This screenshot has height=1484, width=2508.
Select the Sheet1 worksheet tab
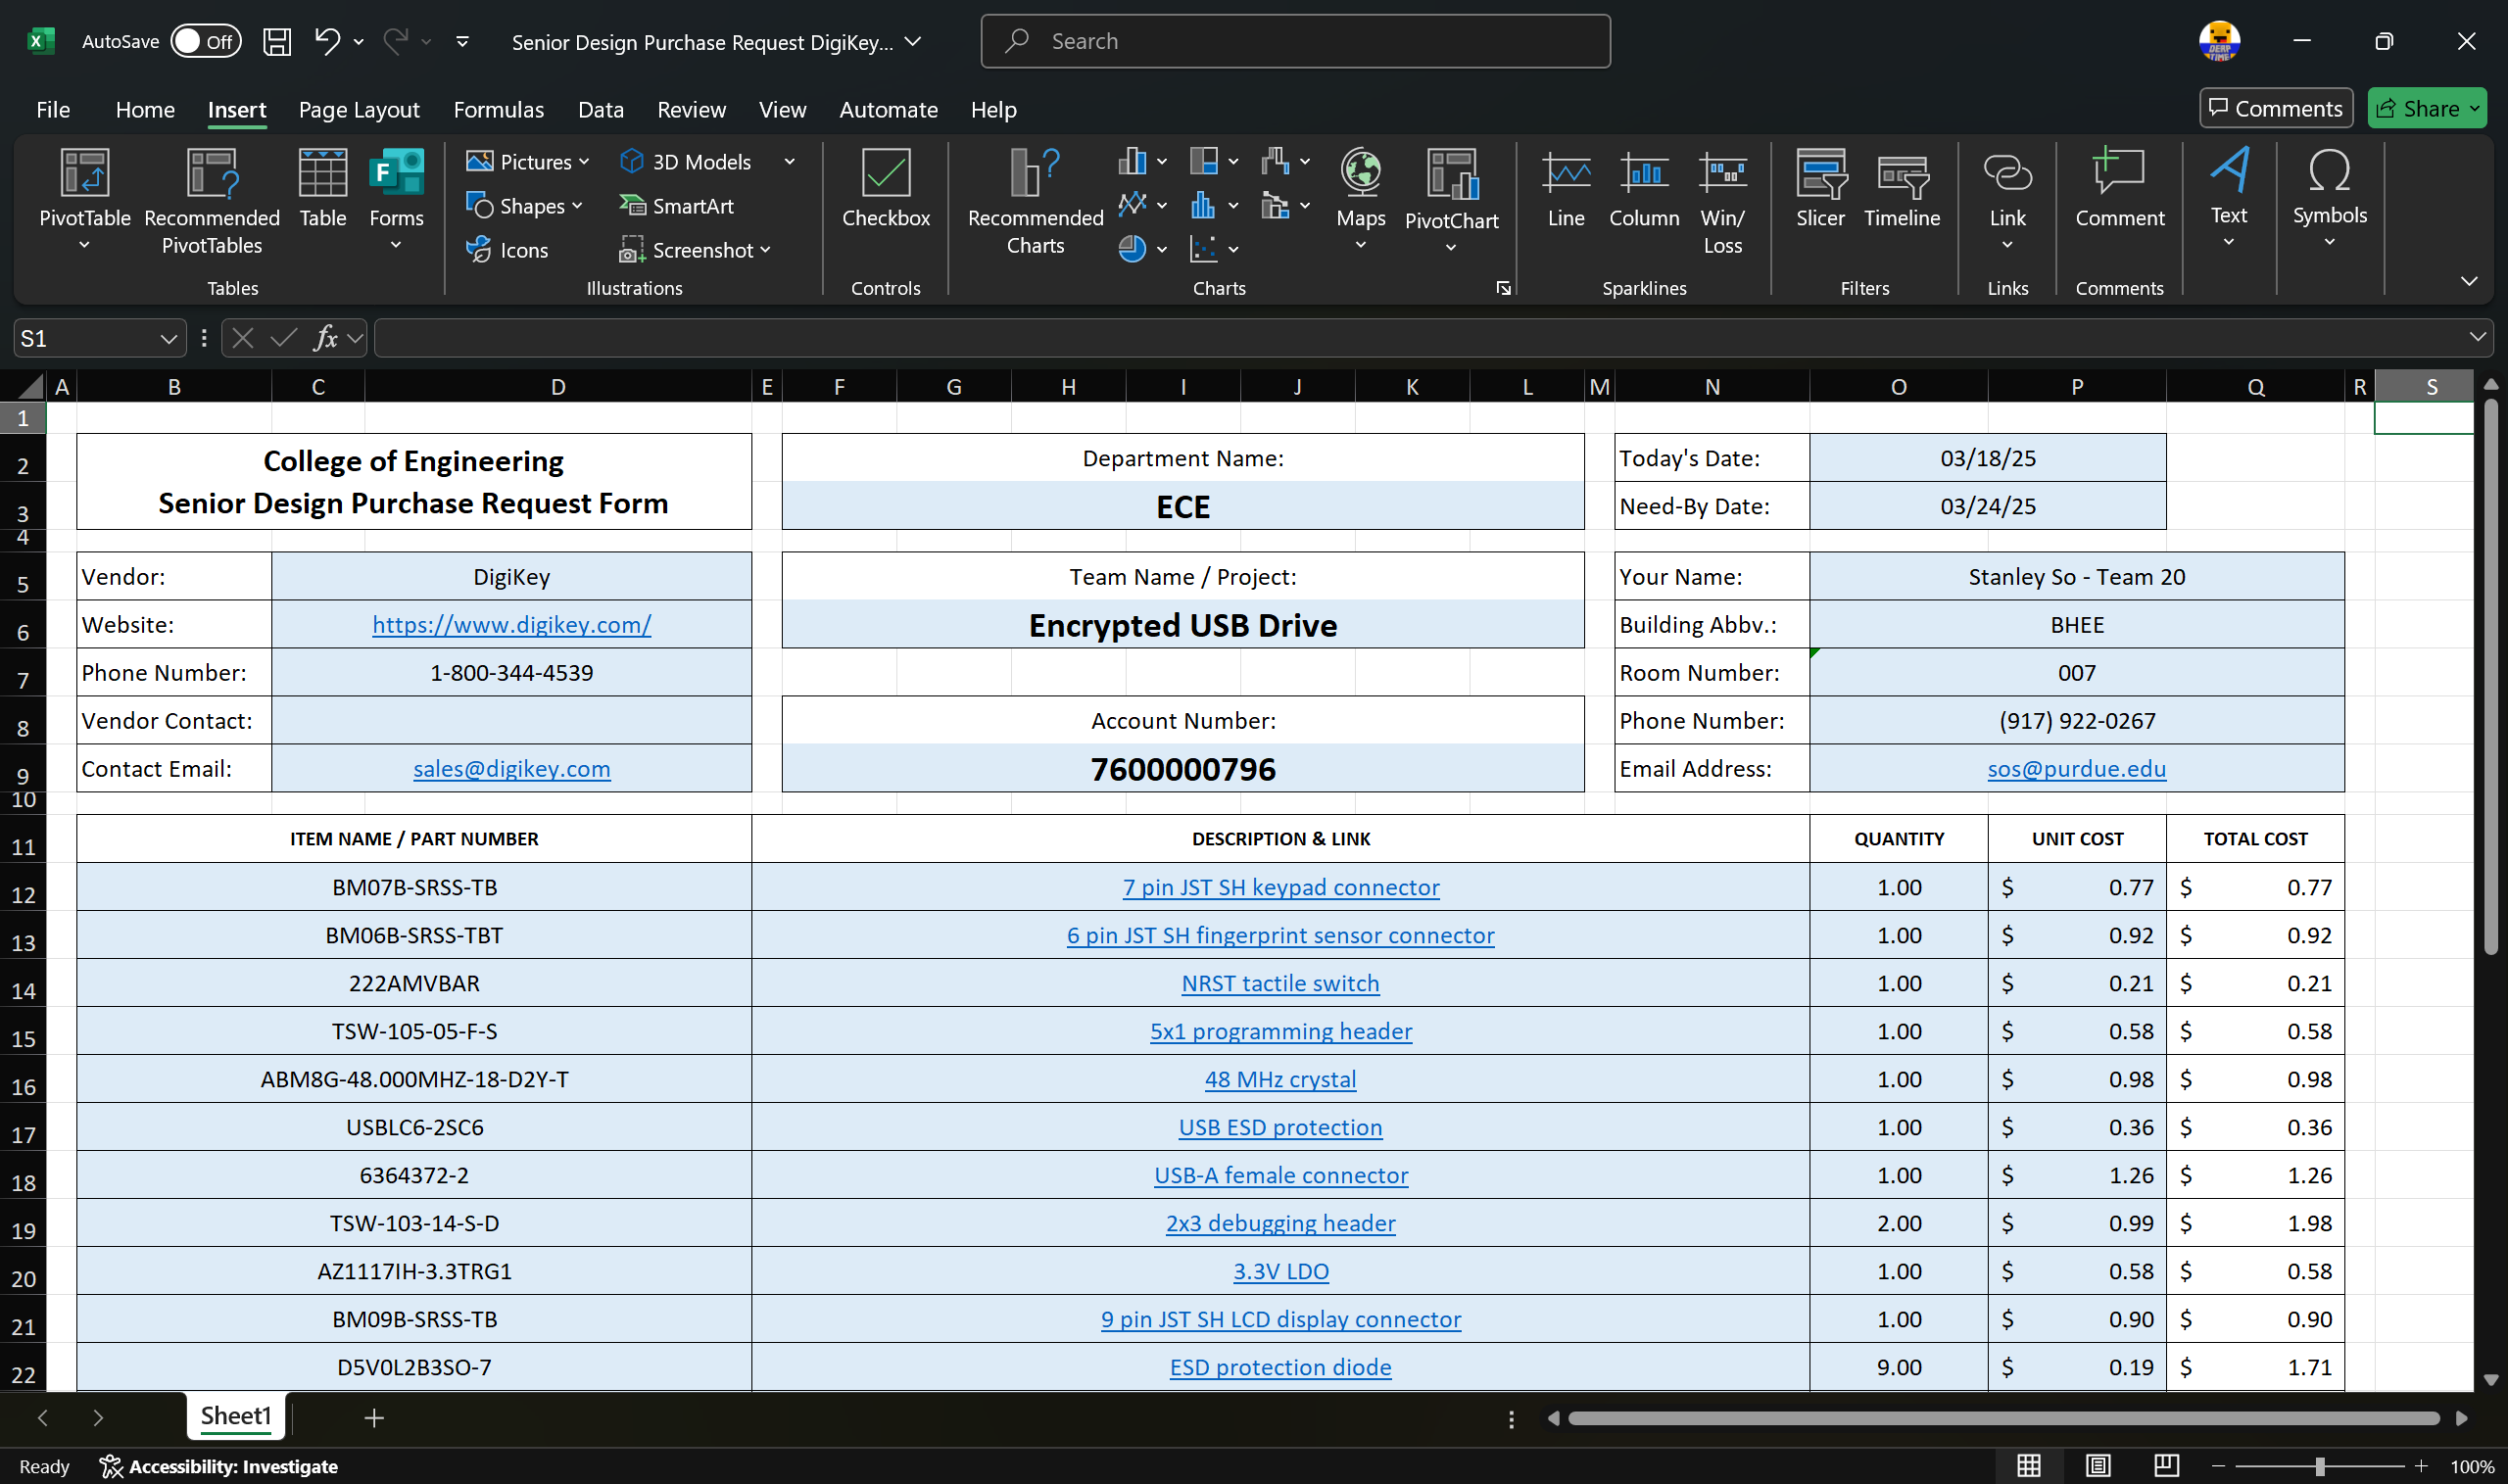click(235, 1416)
